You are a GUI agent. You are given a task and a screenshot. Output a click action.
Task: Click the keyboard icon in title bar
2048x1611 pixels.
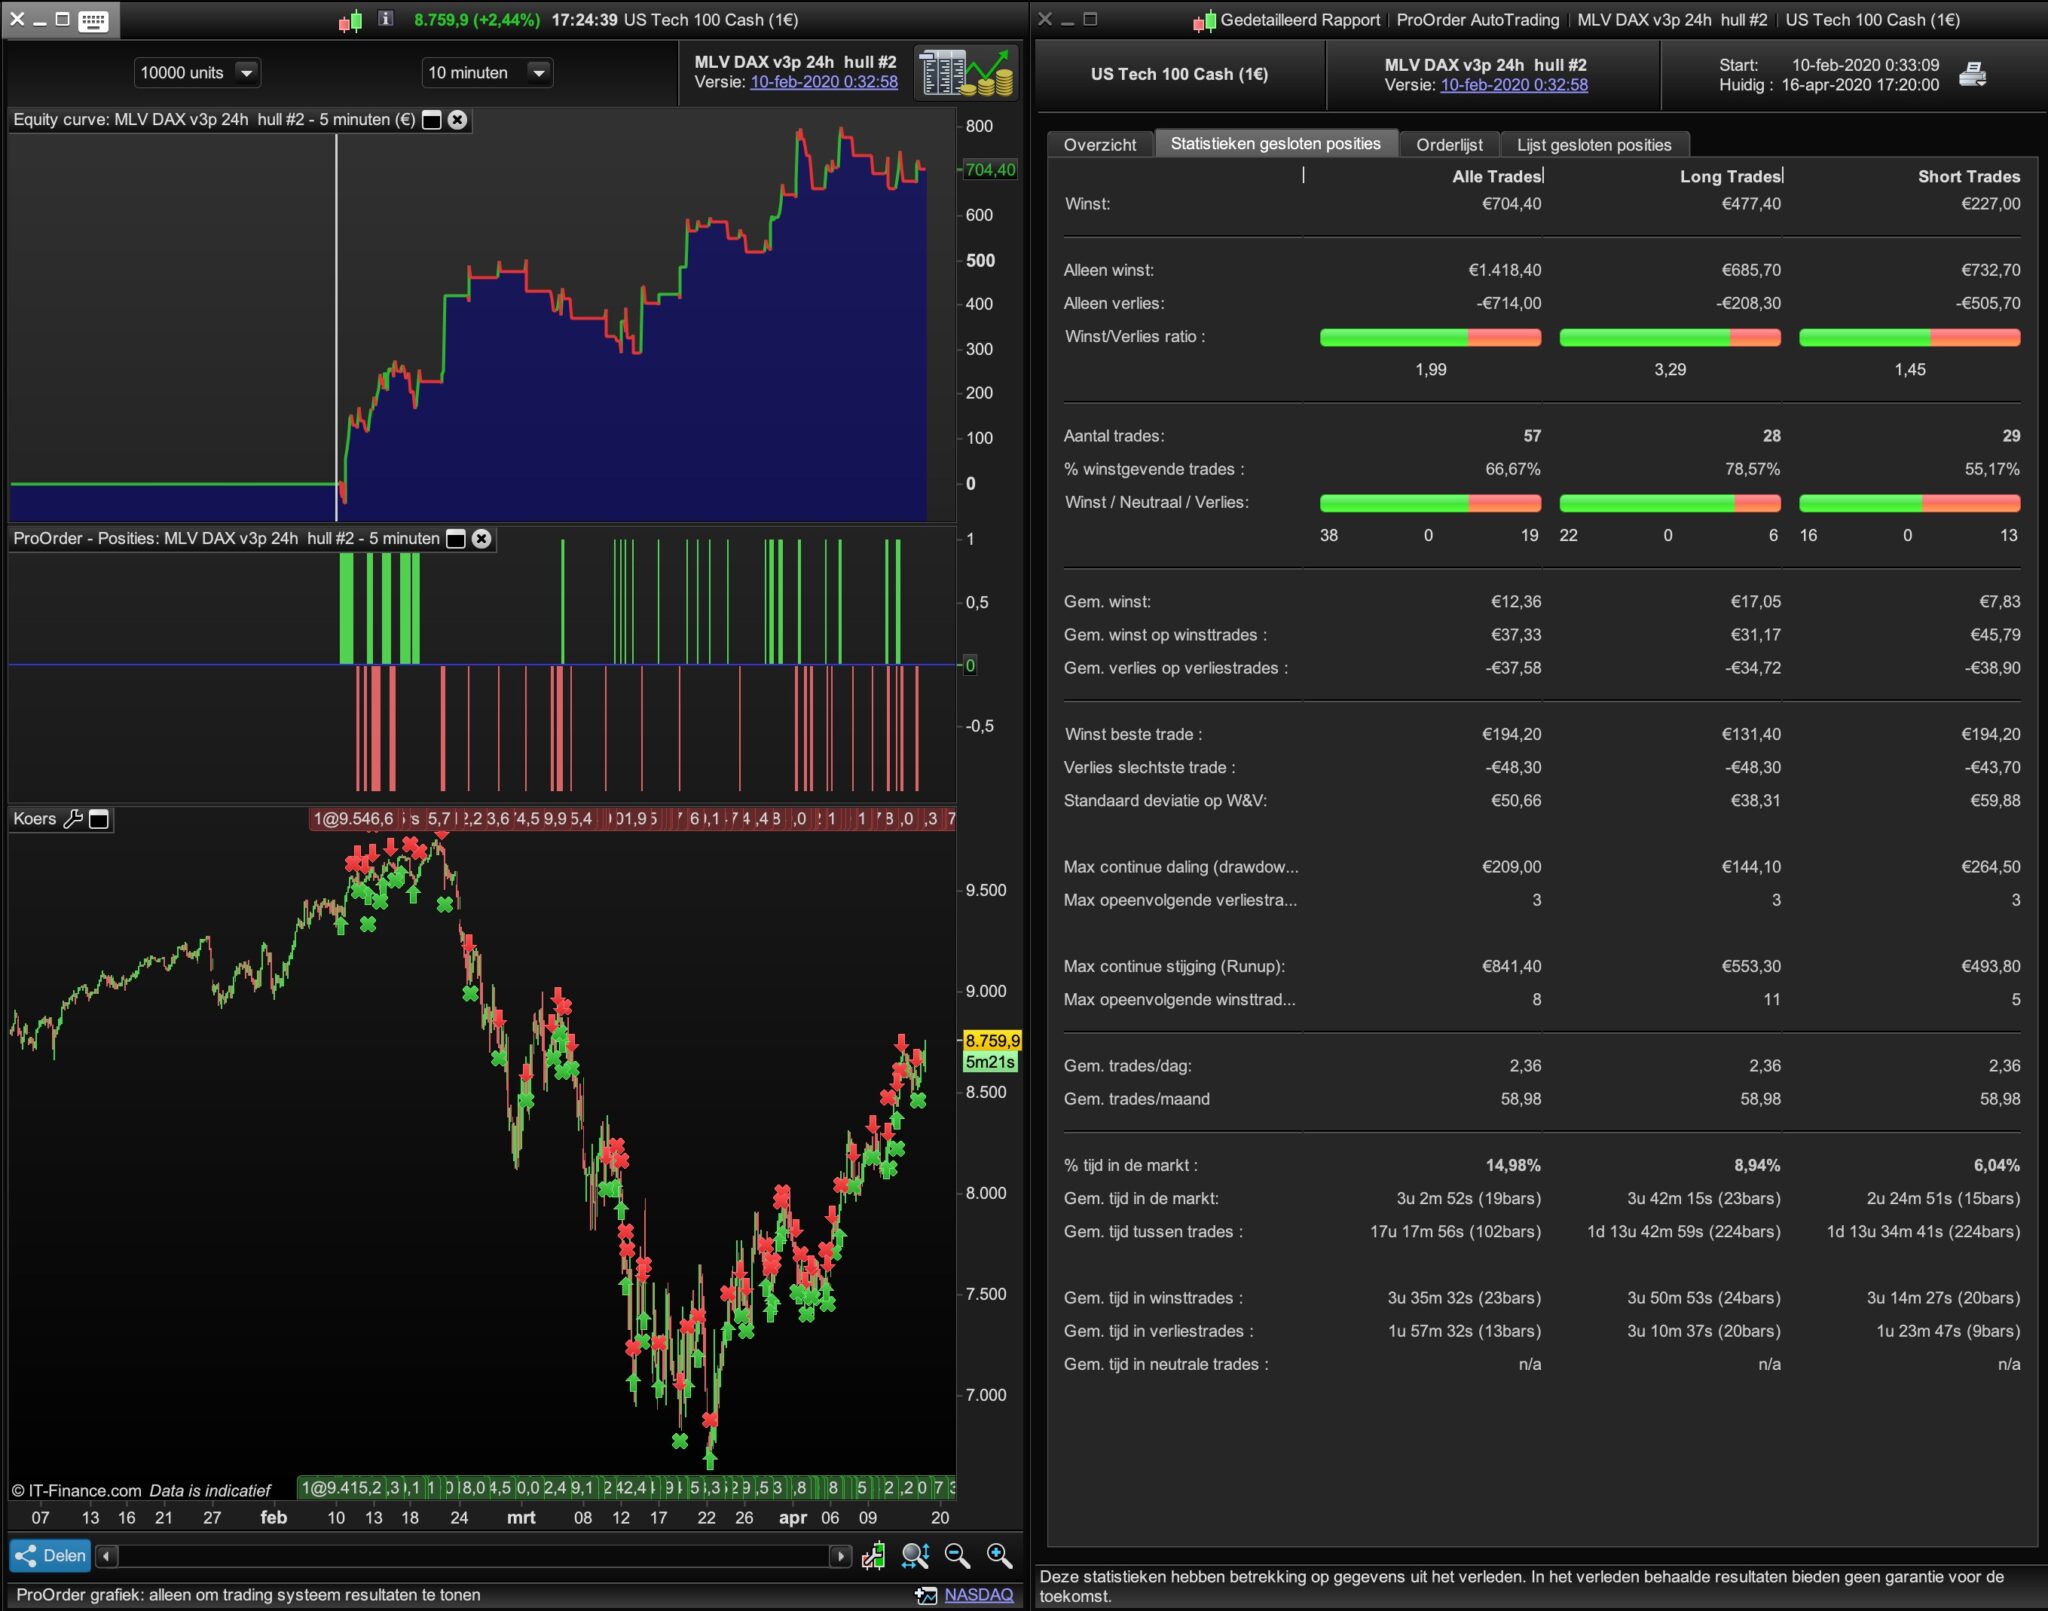93,20
